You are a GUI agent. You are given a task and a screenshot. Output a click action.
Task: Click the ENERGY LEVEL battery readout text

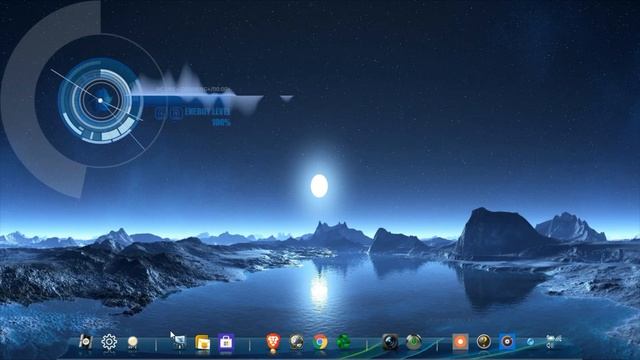(x=207, y=116)
